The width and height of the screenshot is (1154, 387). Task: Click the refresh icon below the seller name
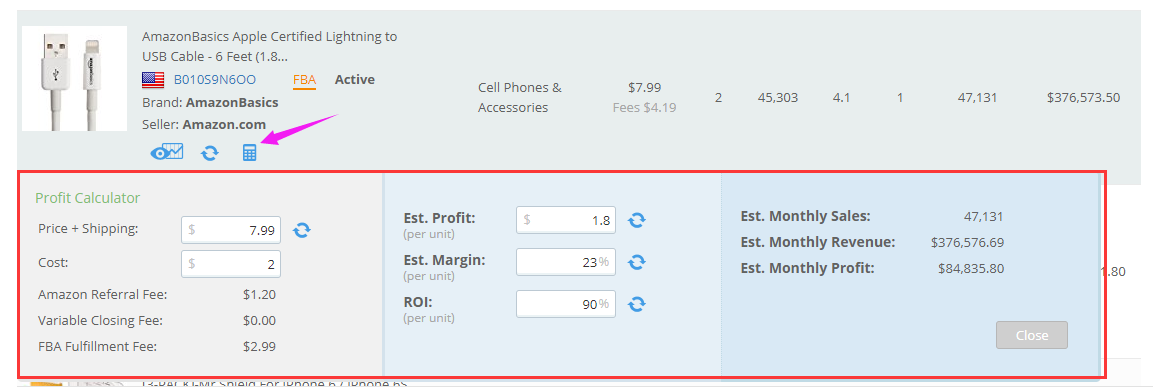click(x=210, y=153)
